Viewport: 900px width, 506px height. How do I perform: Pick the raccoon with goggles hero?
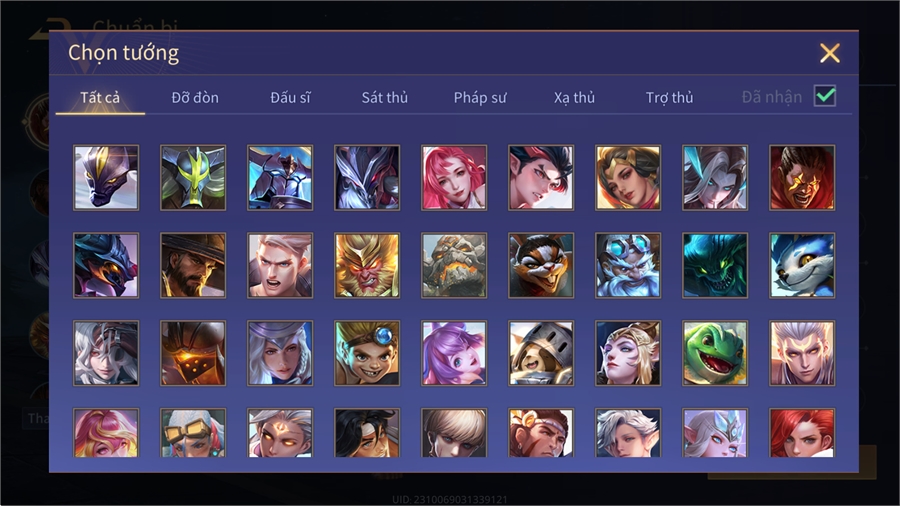[x=541, y=265]
